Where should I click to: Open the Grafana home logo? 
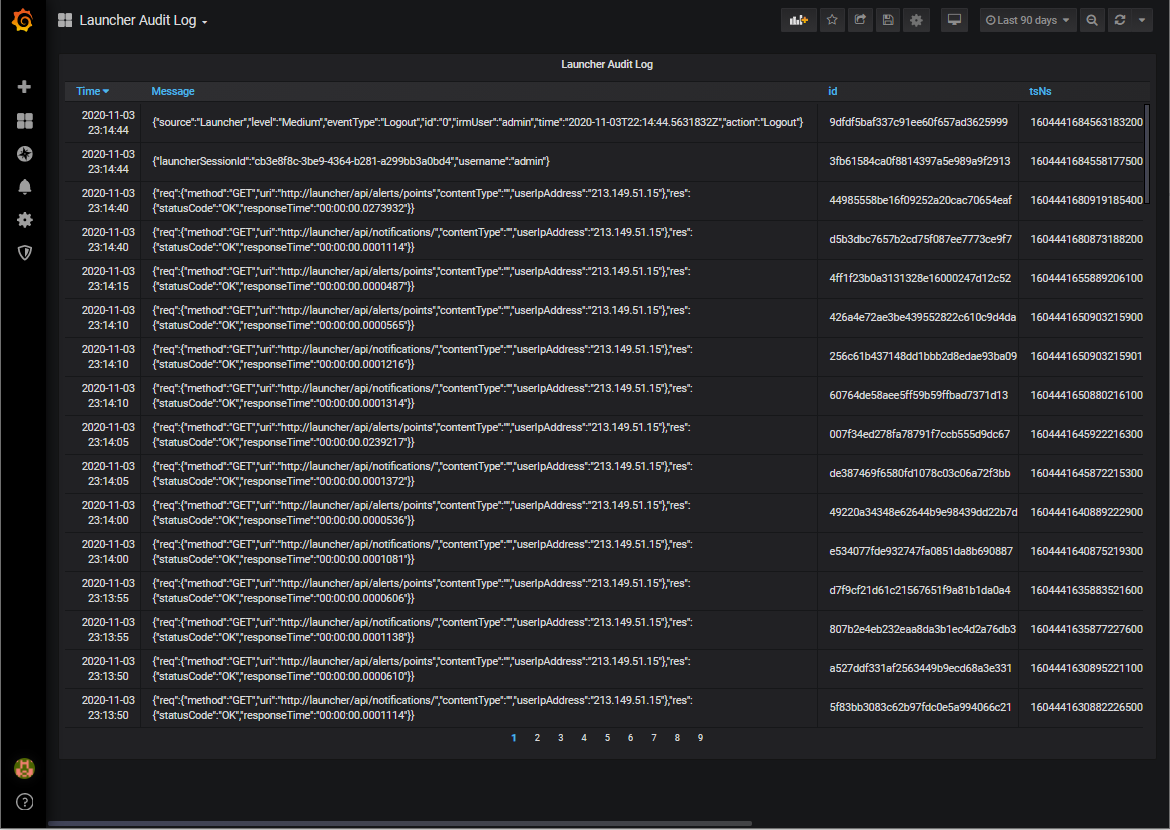[x=23, y=20]
